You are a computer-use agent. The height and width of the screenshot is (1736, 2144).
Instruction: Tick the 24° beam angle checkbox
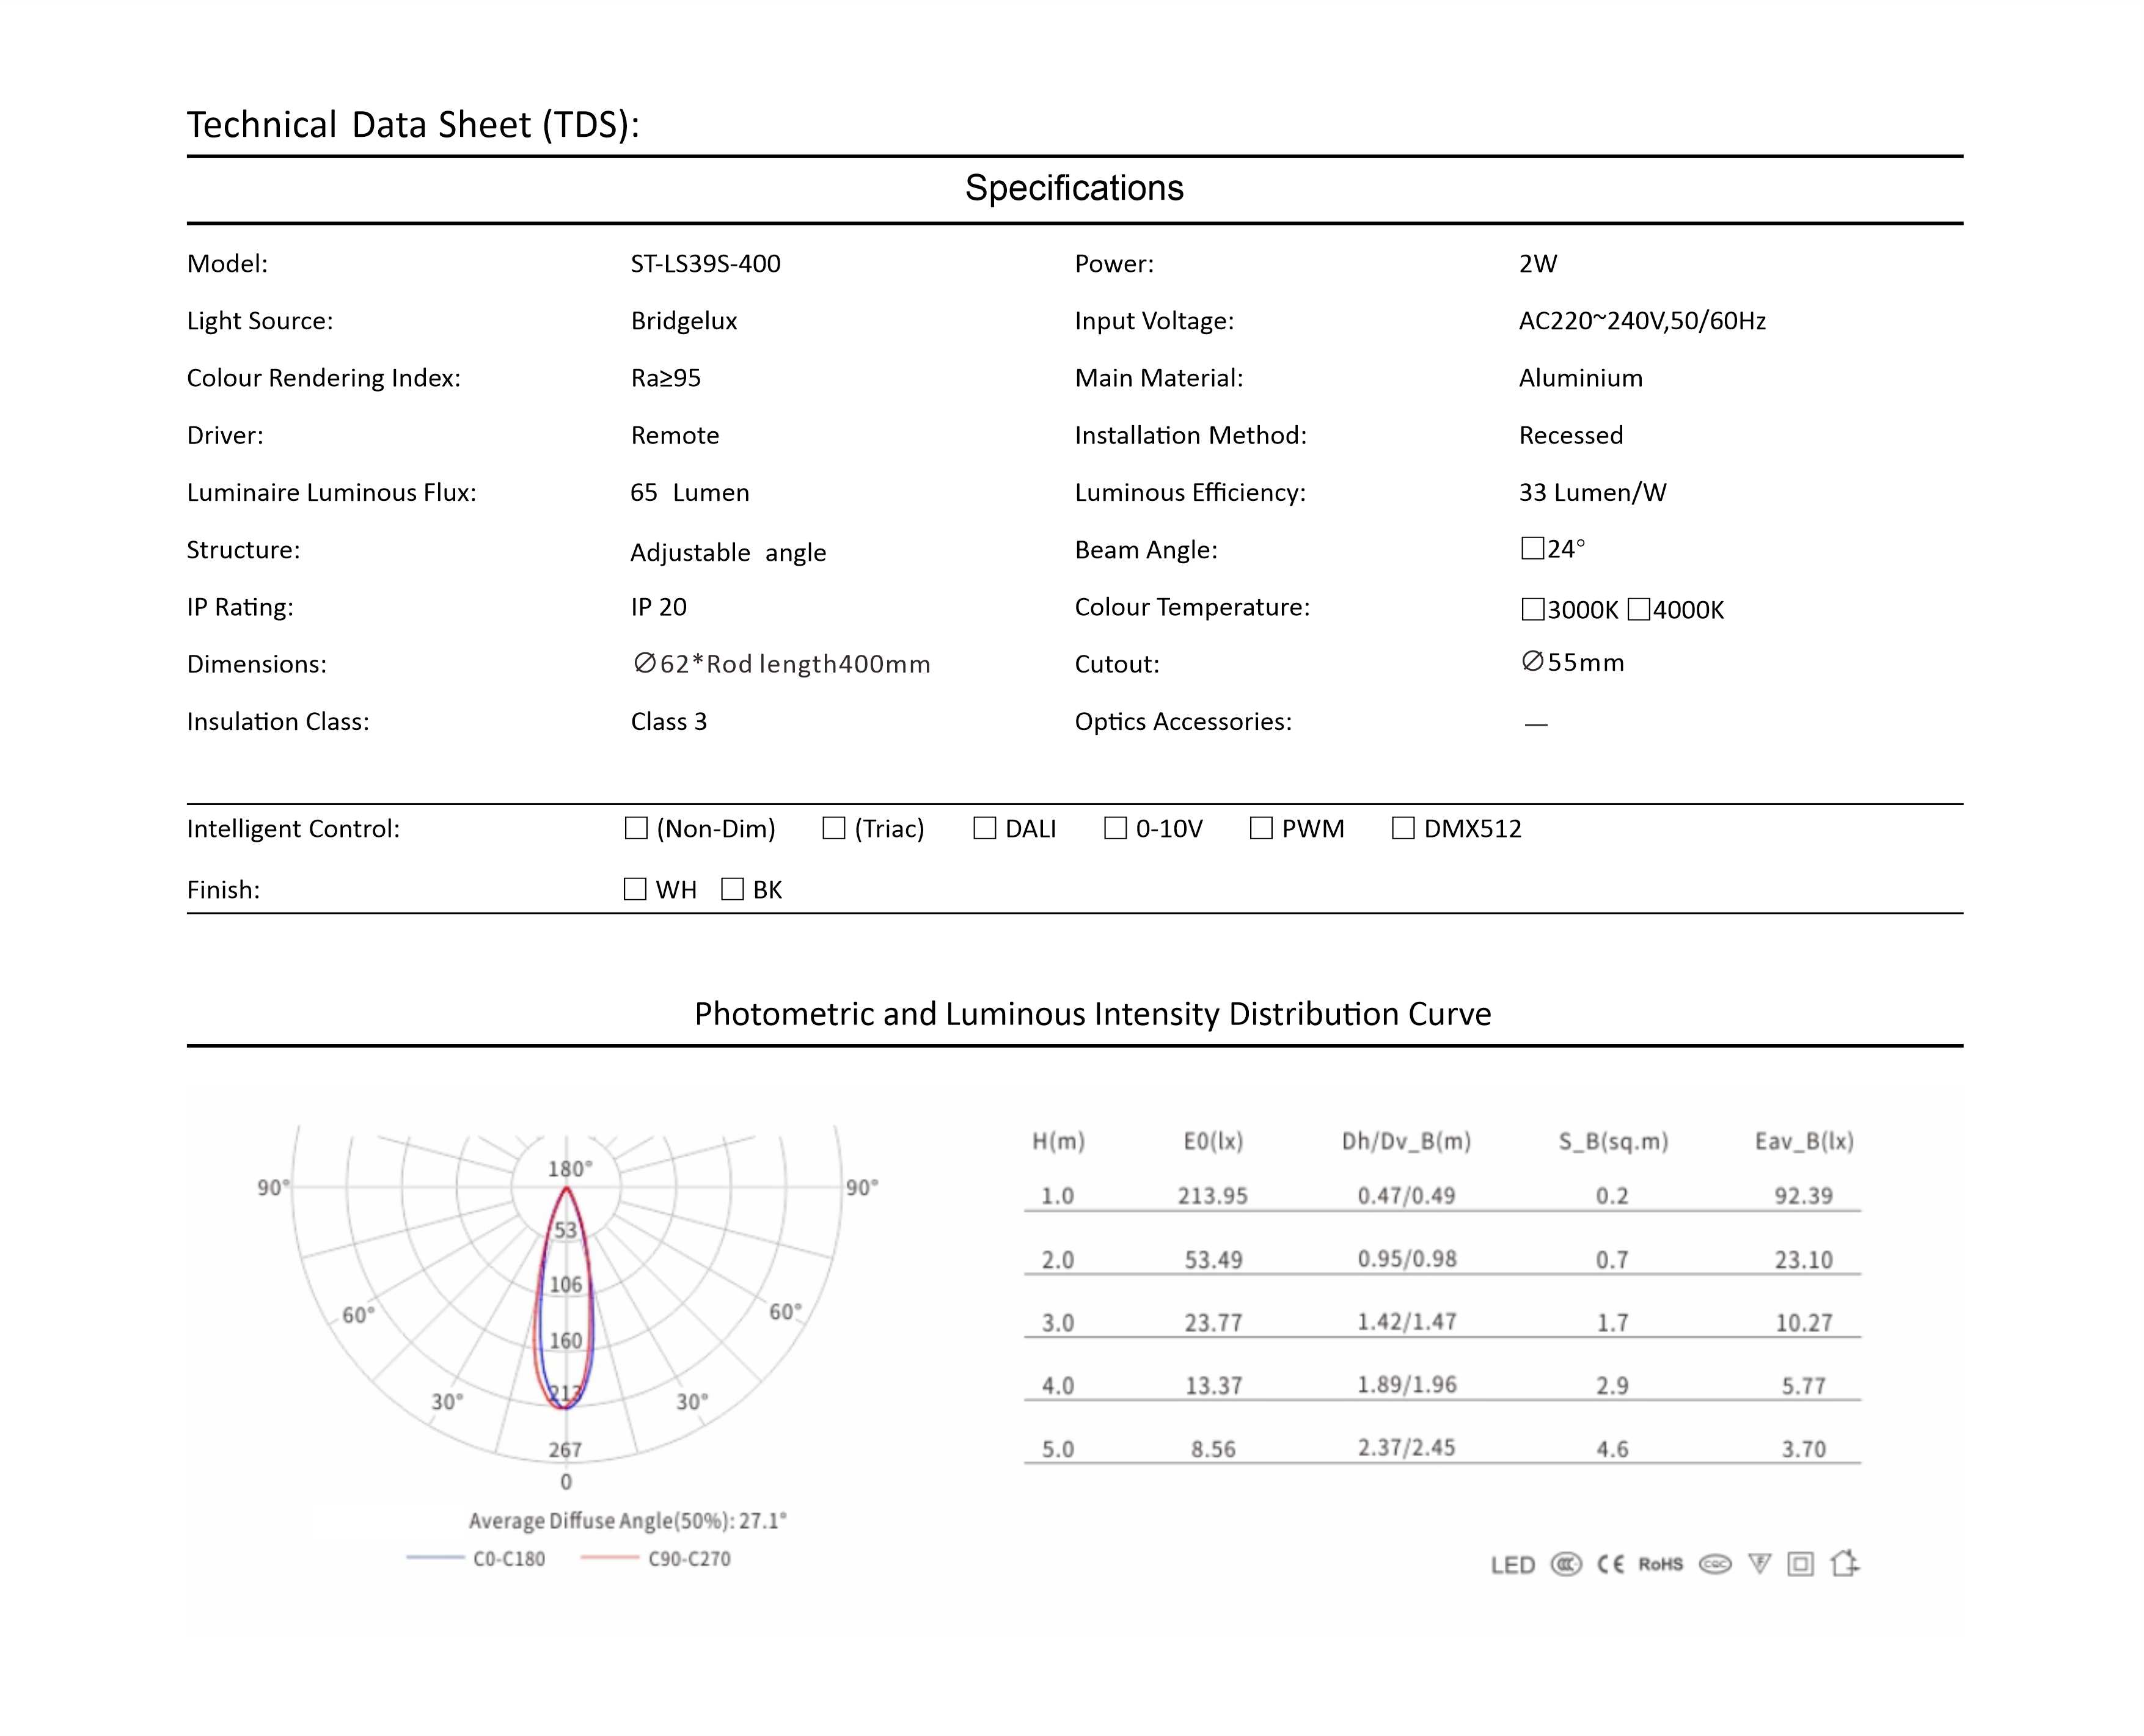[1532, 548]
